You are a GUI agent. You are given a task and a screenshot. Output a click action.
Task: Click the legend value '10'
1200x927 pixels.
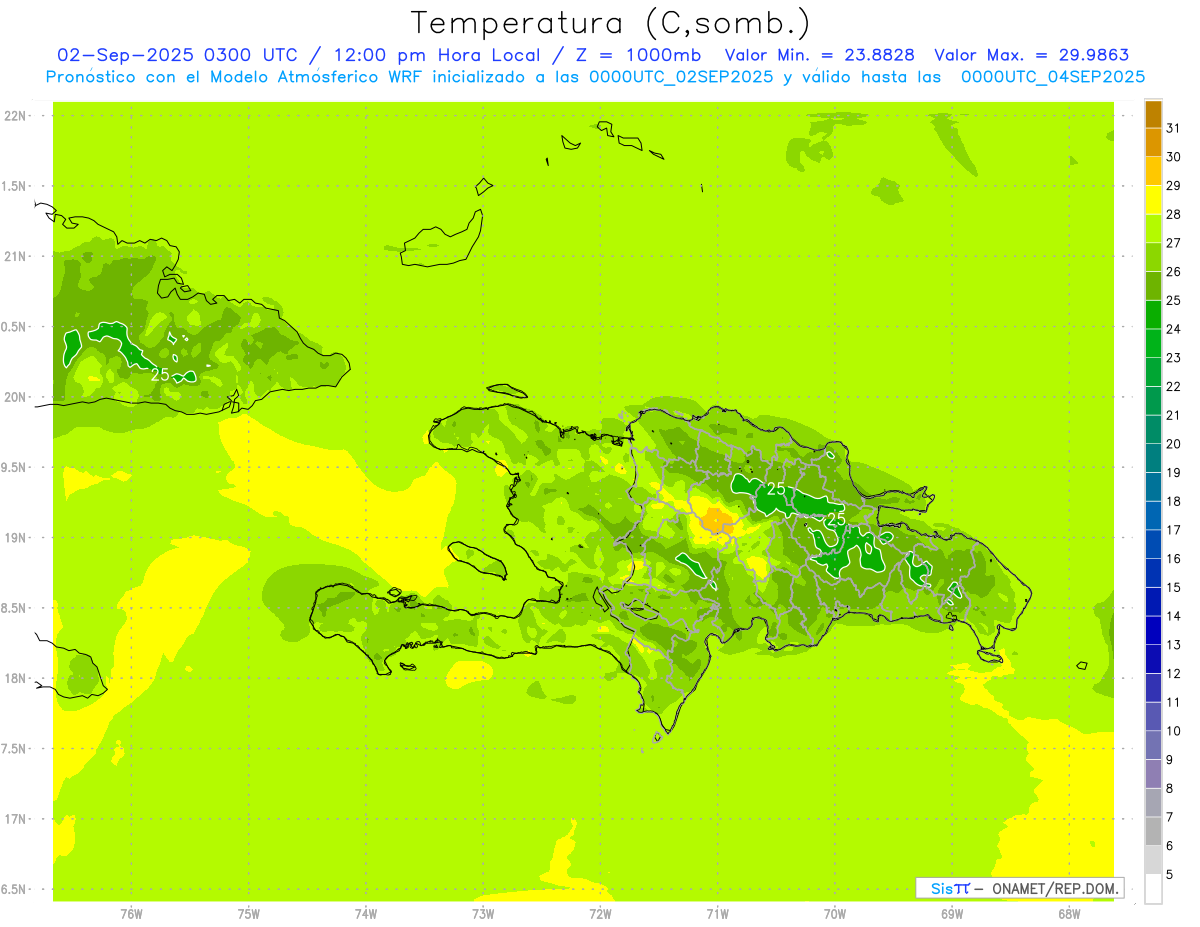1174,731
